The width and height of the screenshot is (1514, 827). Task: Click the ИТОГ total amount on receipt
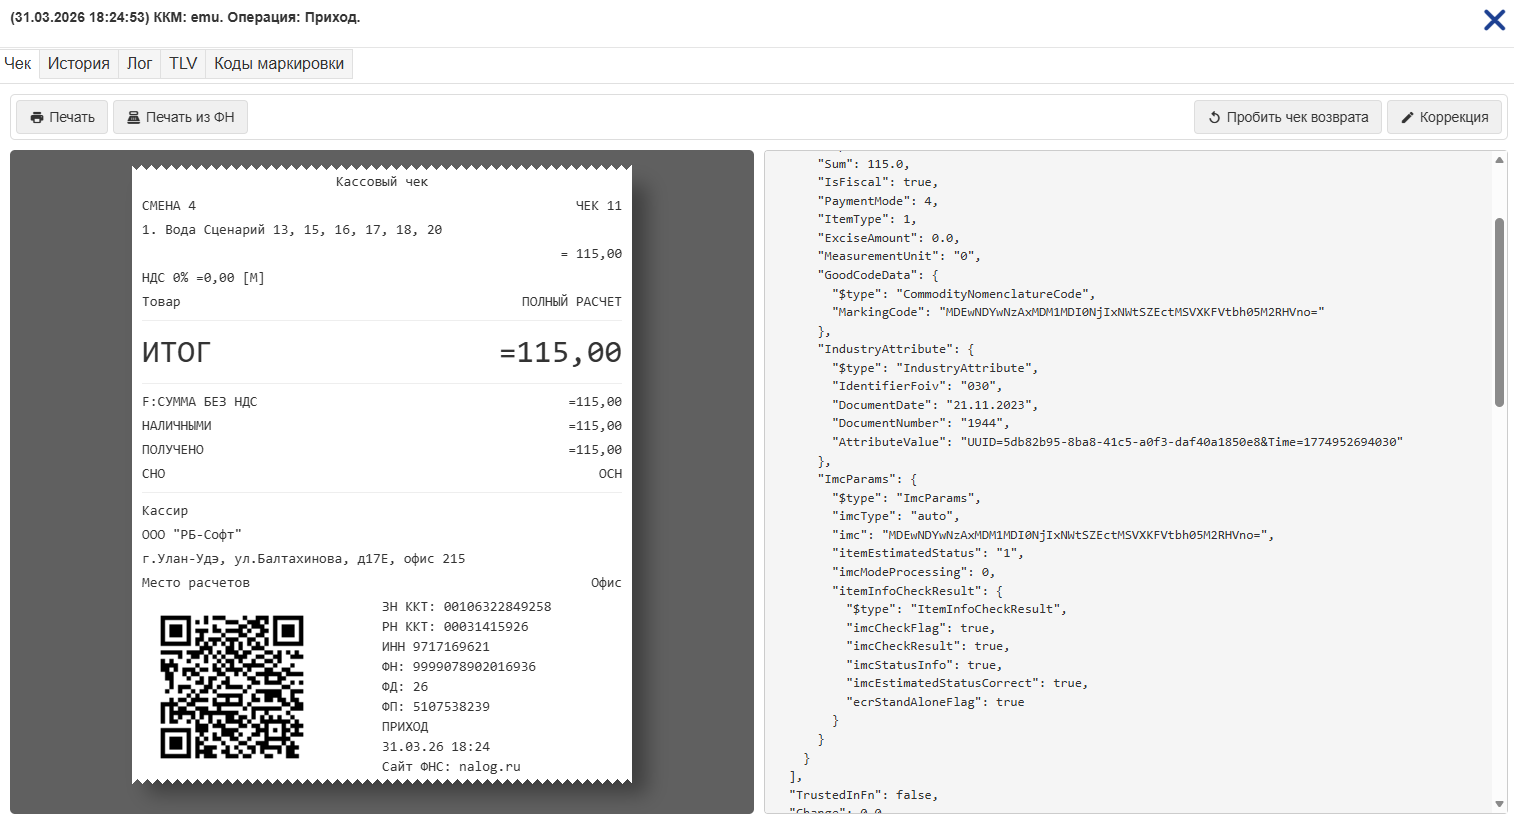click(x=560, y=353)
